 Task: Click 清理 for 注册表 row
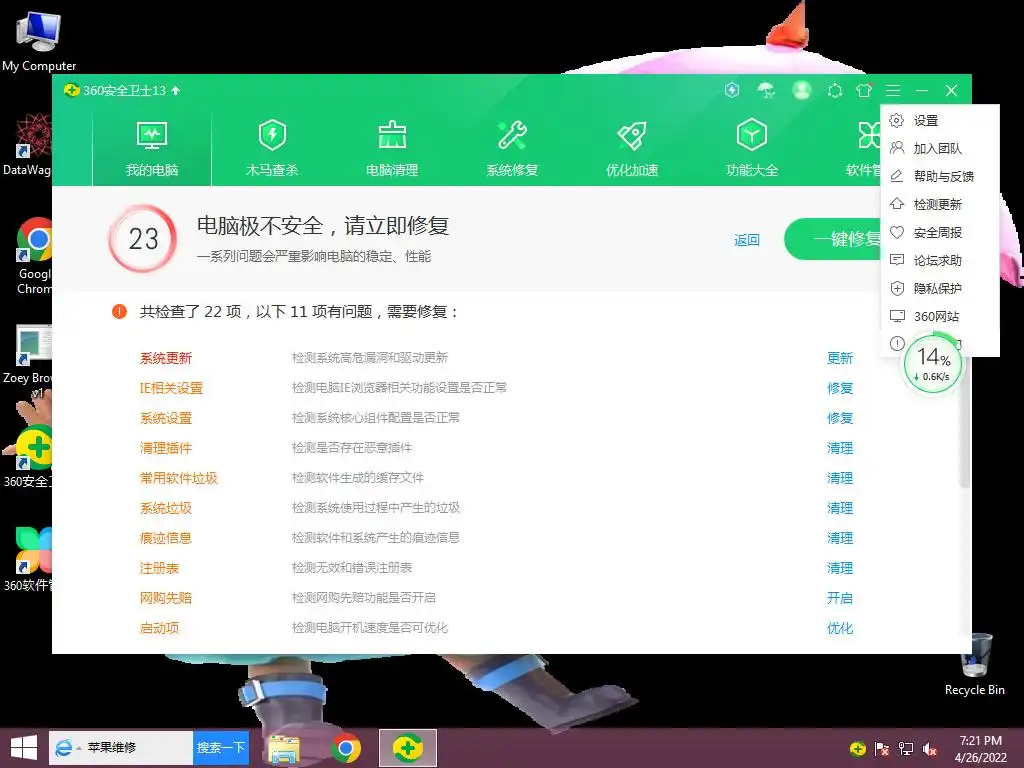(x=840, y=568)
